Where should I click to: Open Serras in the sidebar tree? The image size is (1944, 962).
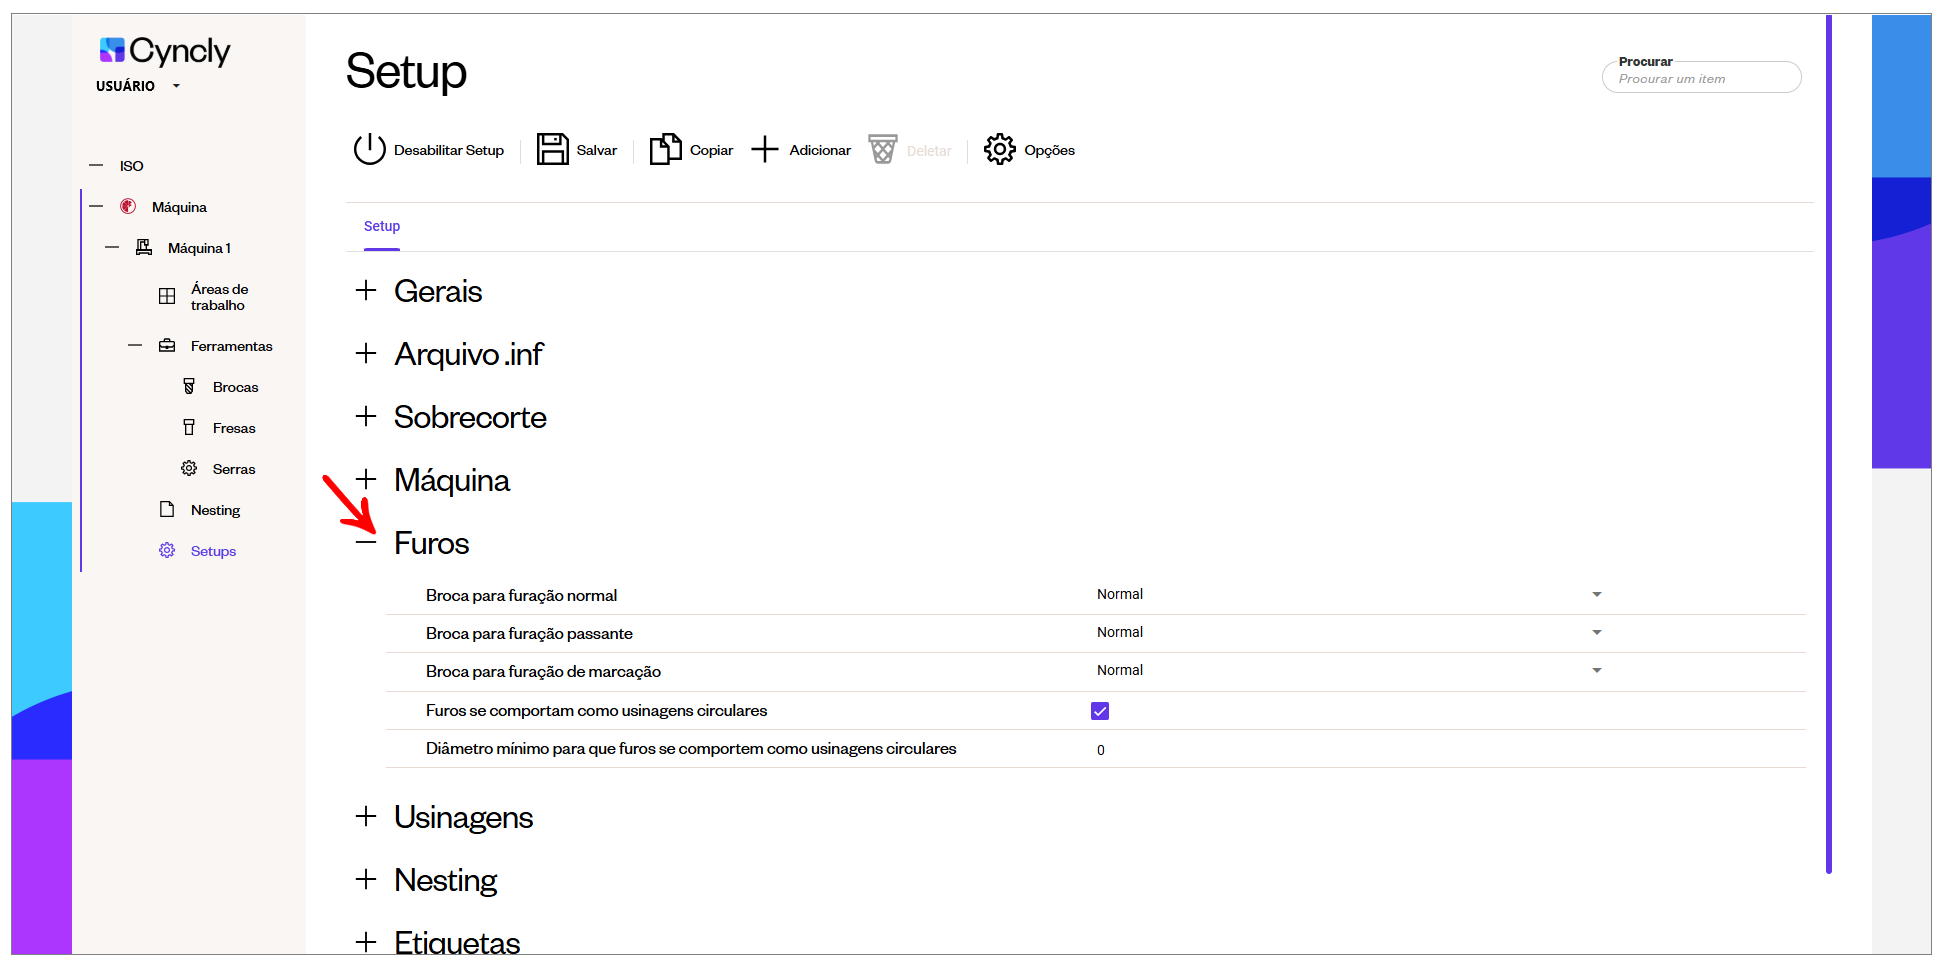(234, 469)
